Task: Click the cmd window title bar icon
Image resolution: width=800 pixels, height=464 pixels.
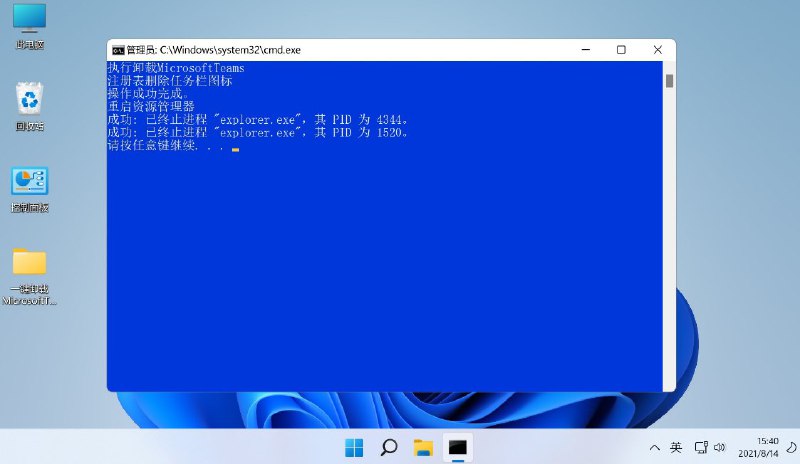Action: (x=118, y=50)
